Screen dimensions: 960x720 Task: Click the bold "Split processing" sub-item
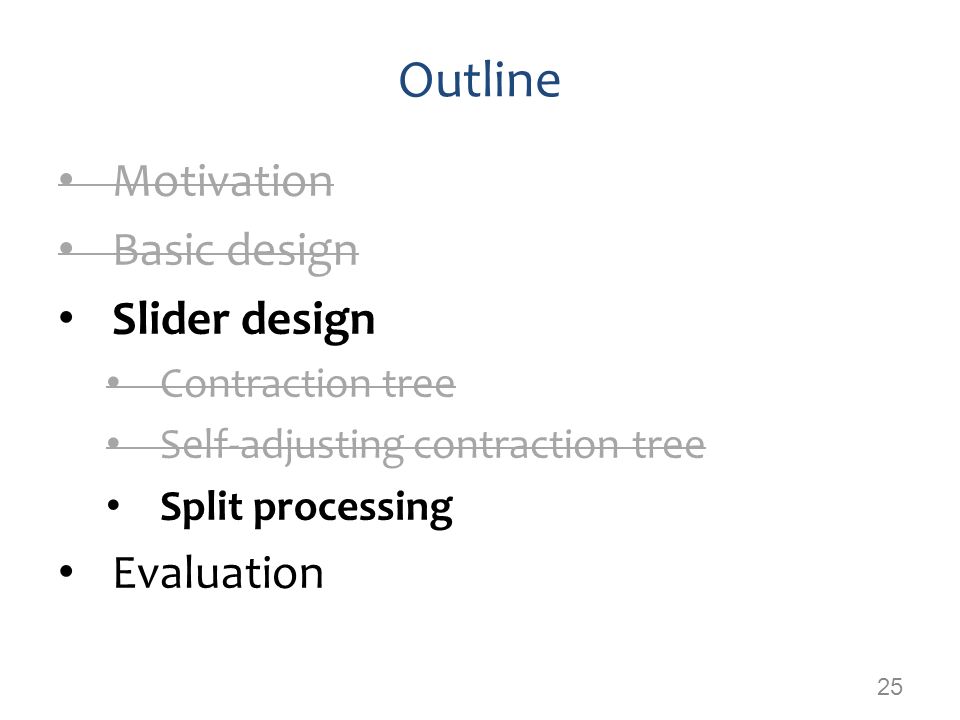point(306,508)
